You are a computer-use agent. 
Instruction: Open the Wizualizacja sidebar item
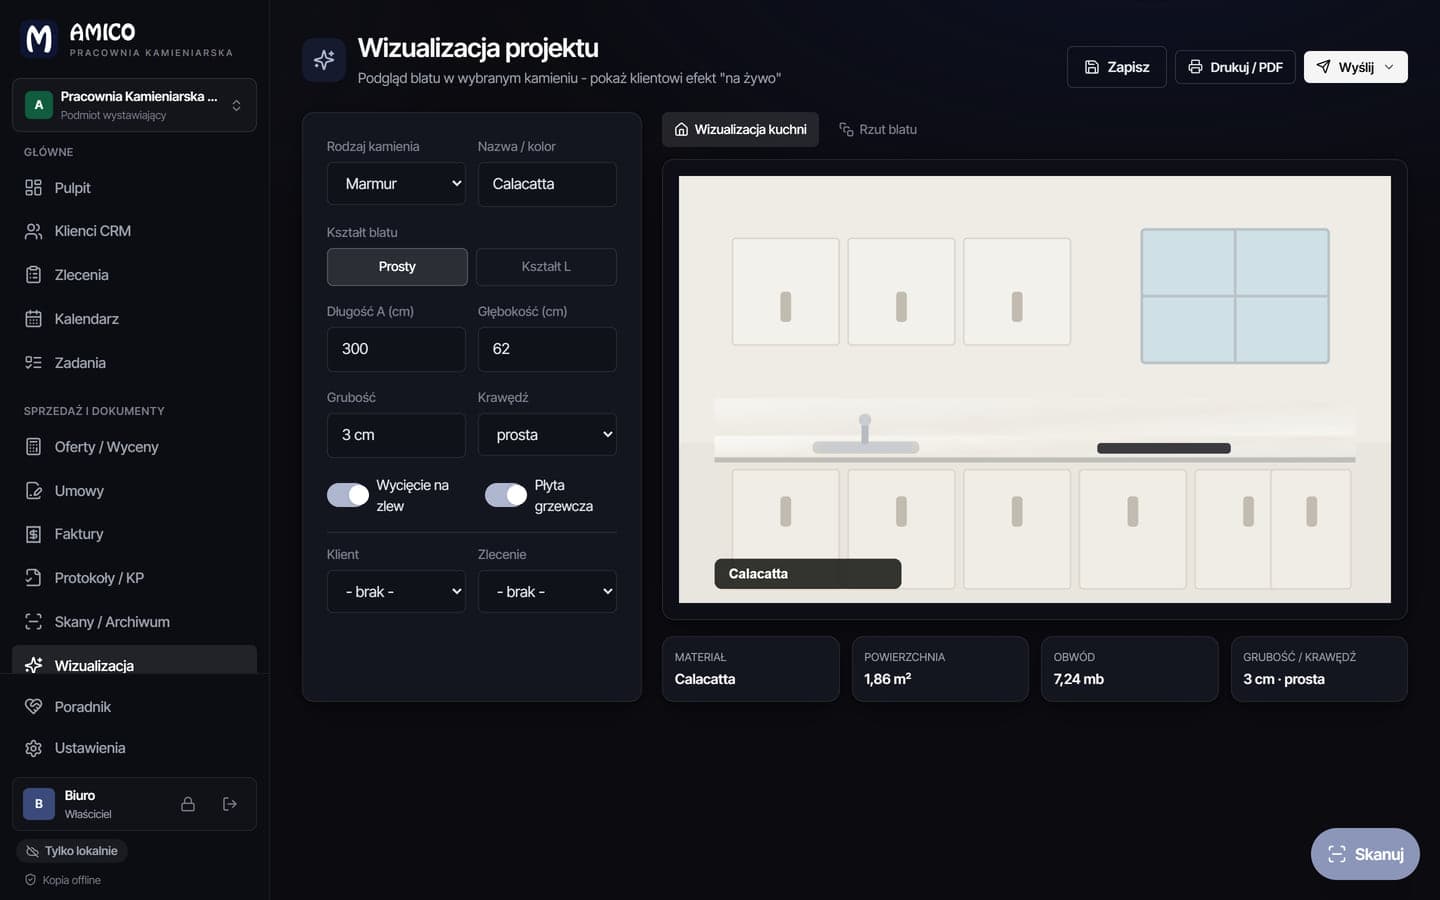134,662
